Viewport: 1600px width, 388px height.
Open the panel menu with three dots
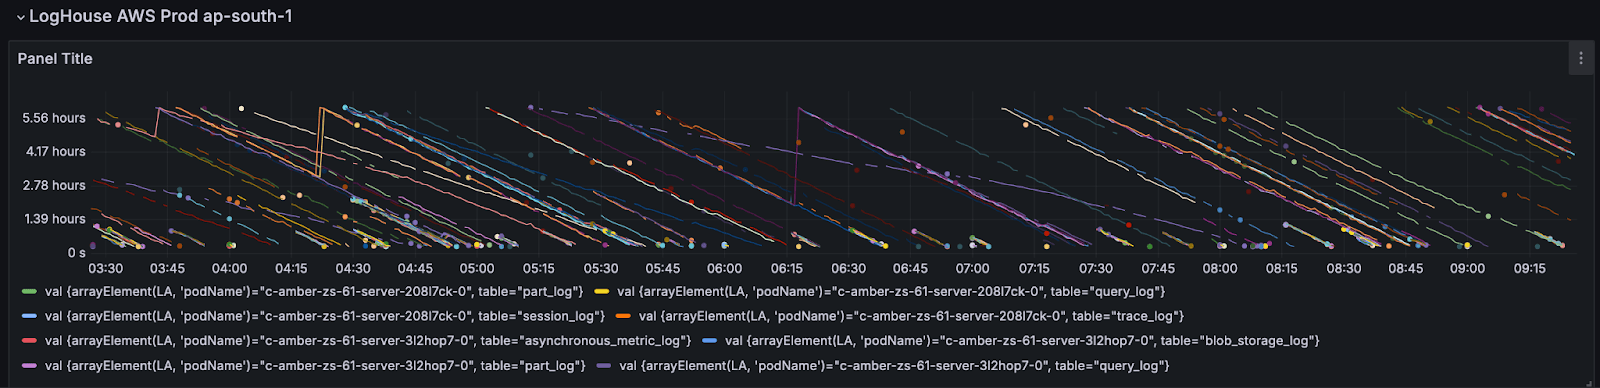[x=1580, y=58]
